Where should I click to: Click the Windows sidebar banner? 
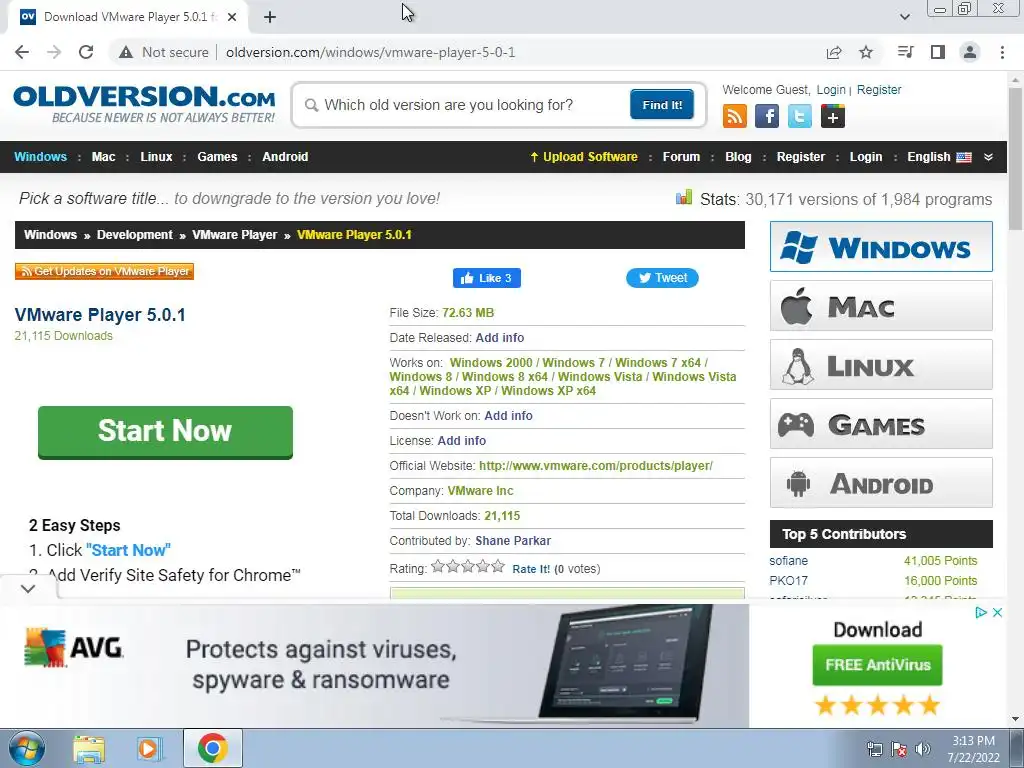881,246
